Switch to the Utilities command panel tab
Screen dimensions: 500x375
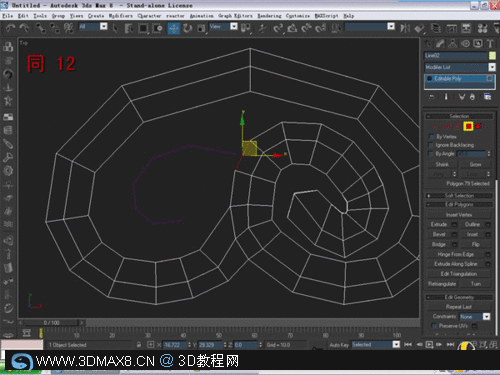(490, 43)
